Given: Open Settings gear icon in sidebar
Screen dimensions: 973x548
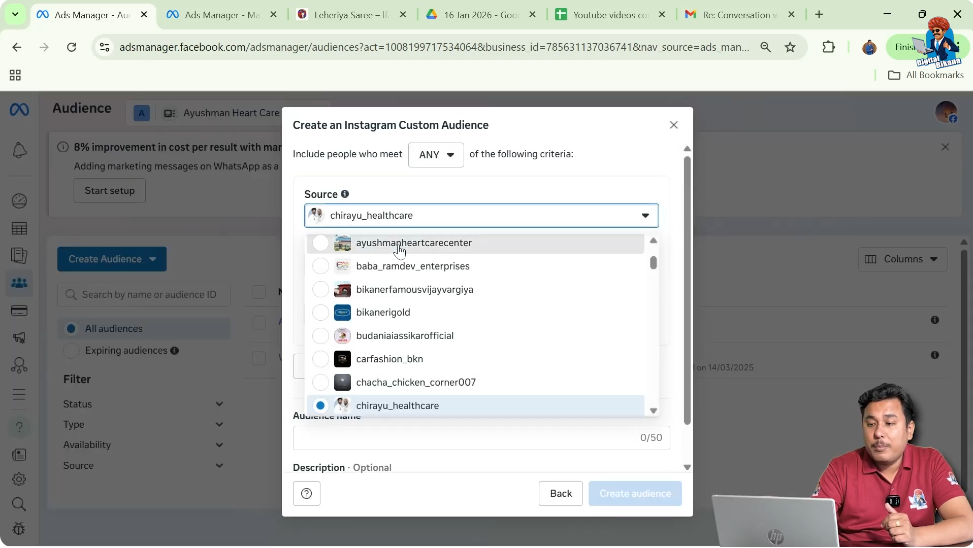Looking at the screenshot, I should pyautogui.click(x=19, y=479).
